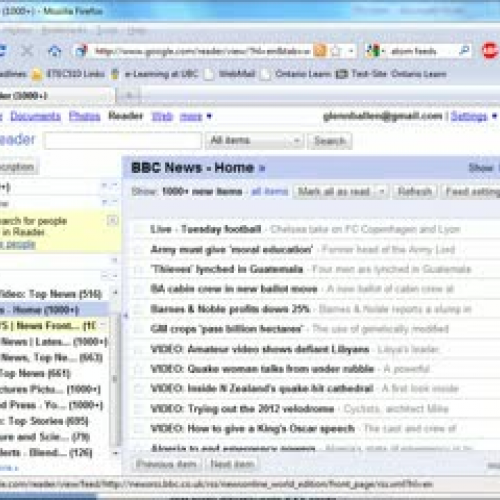
Task: Close the yellow search for people notice
Action: coord(113,220)
